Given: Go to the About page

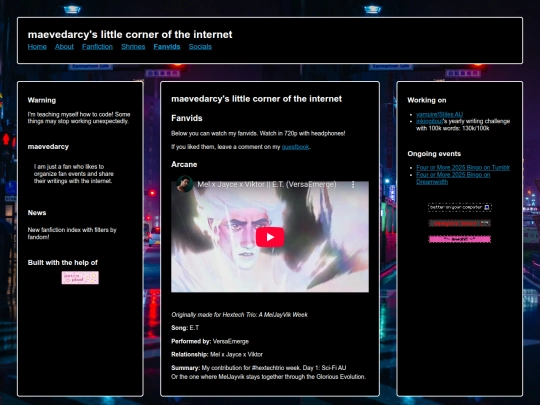Looking at the screenshot, I should click(64, 47).
